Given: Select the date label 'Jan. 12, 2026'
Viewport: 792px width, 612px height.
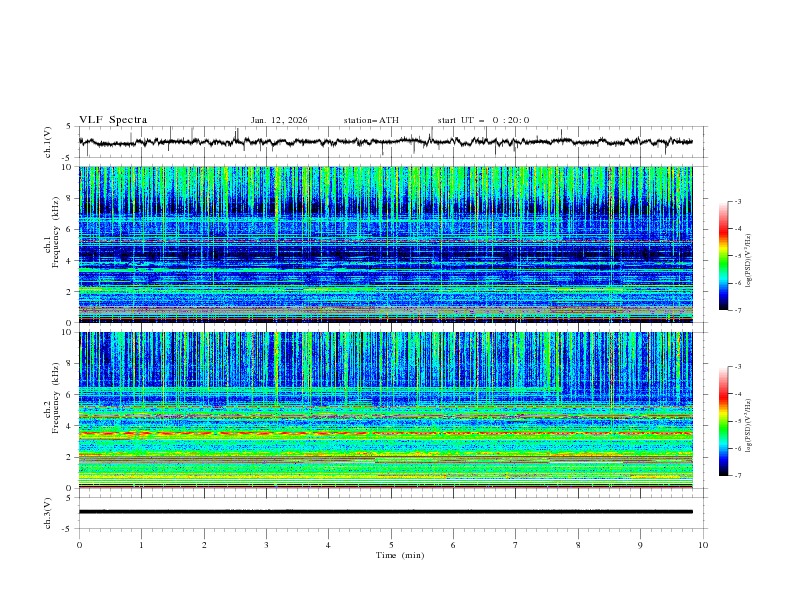Looking at the screenshot, I should tap(279, 120).
